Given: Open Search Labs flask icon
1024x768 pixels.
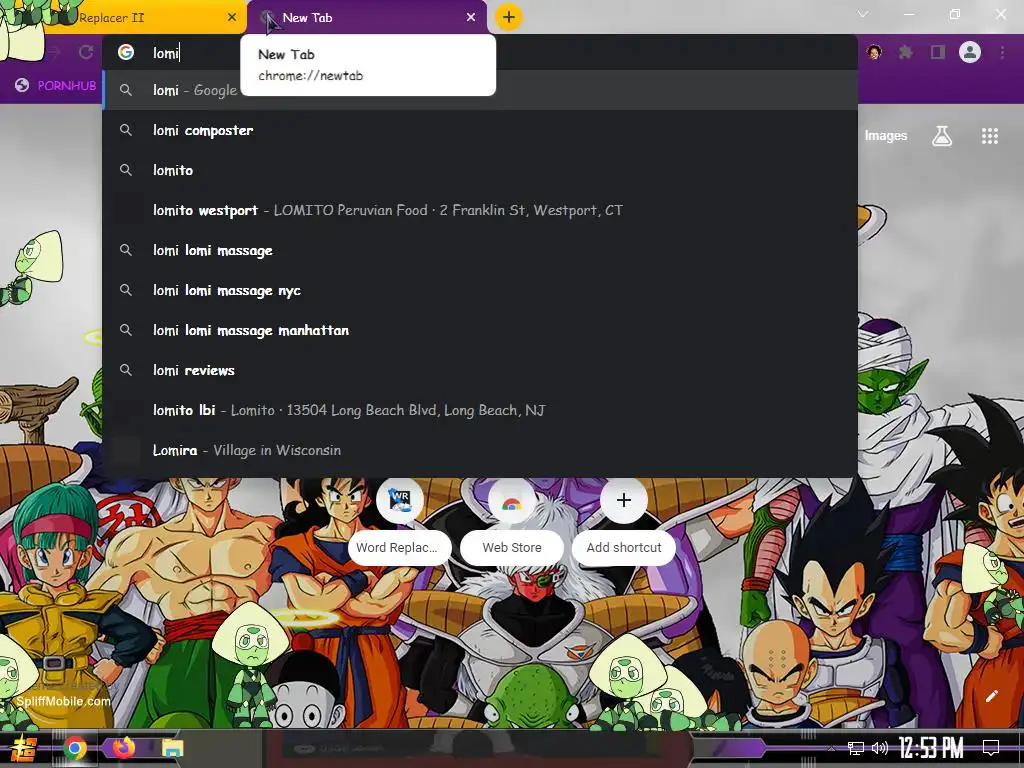Looking at the screenshot, I should pos(942,136).
